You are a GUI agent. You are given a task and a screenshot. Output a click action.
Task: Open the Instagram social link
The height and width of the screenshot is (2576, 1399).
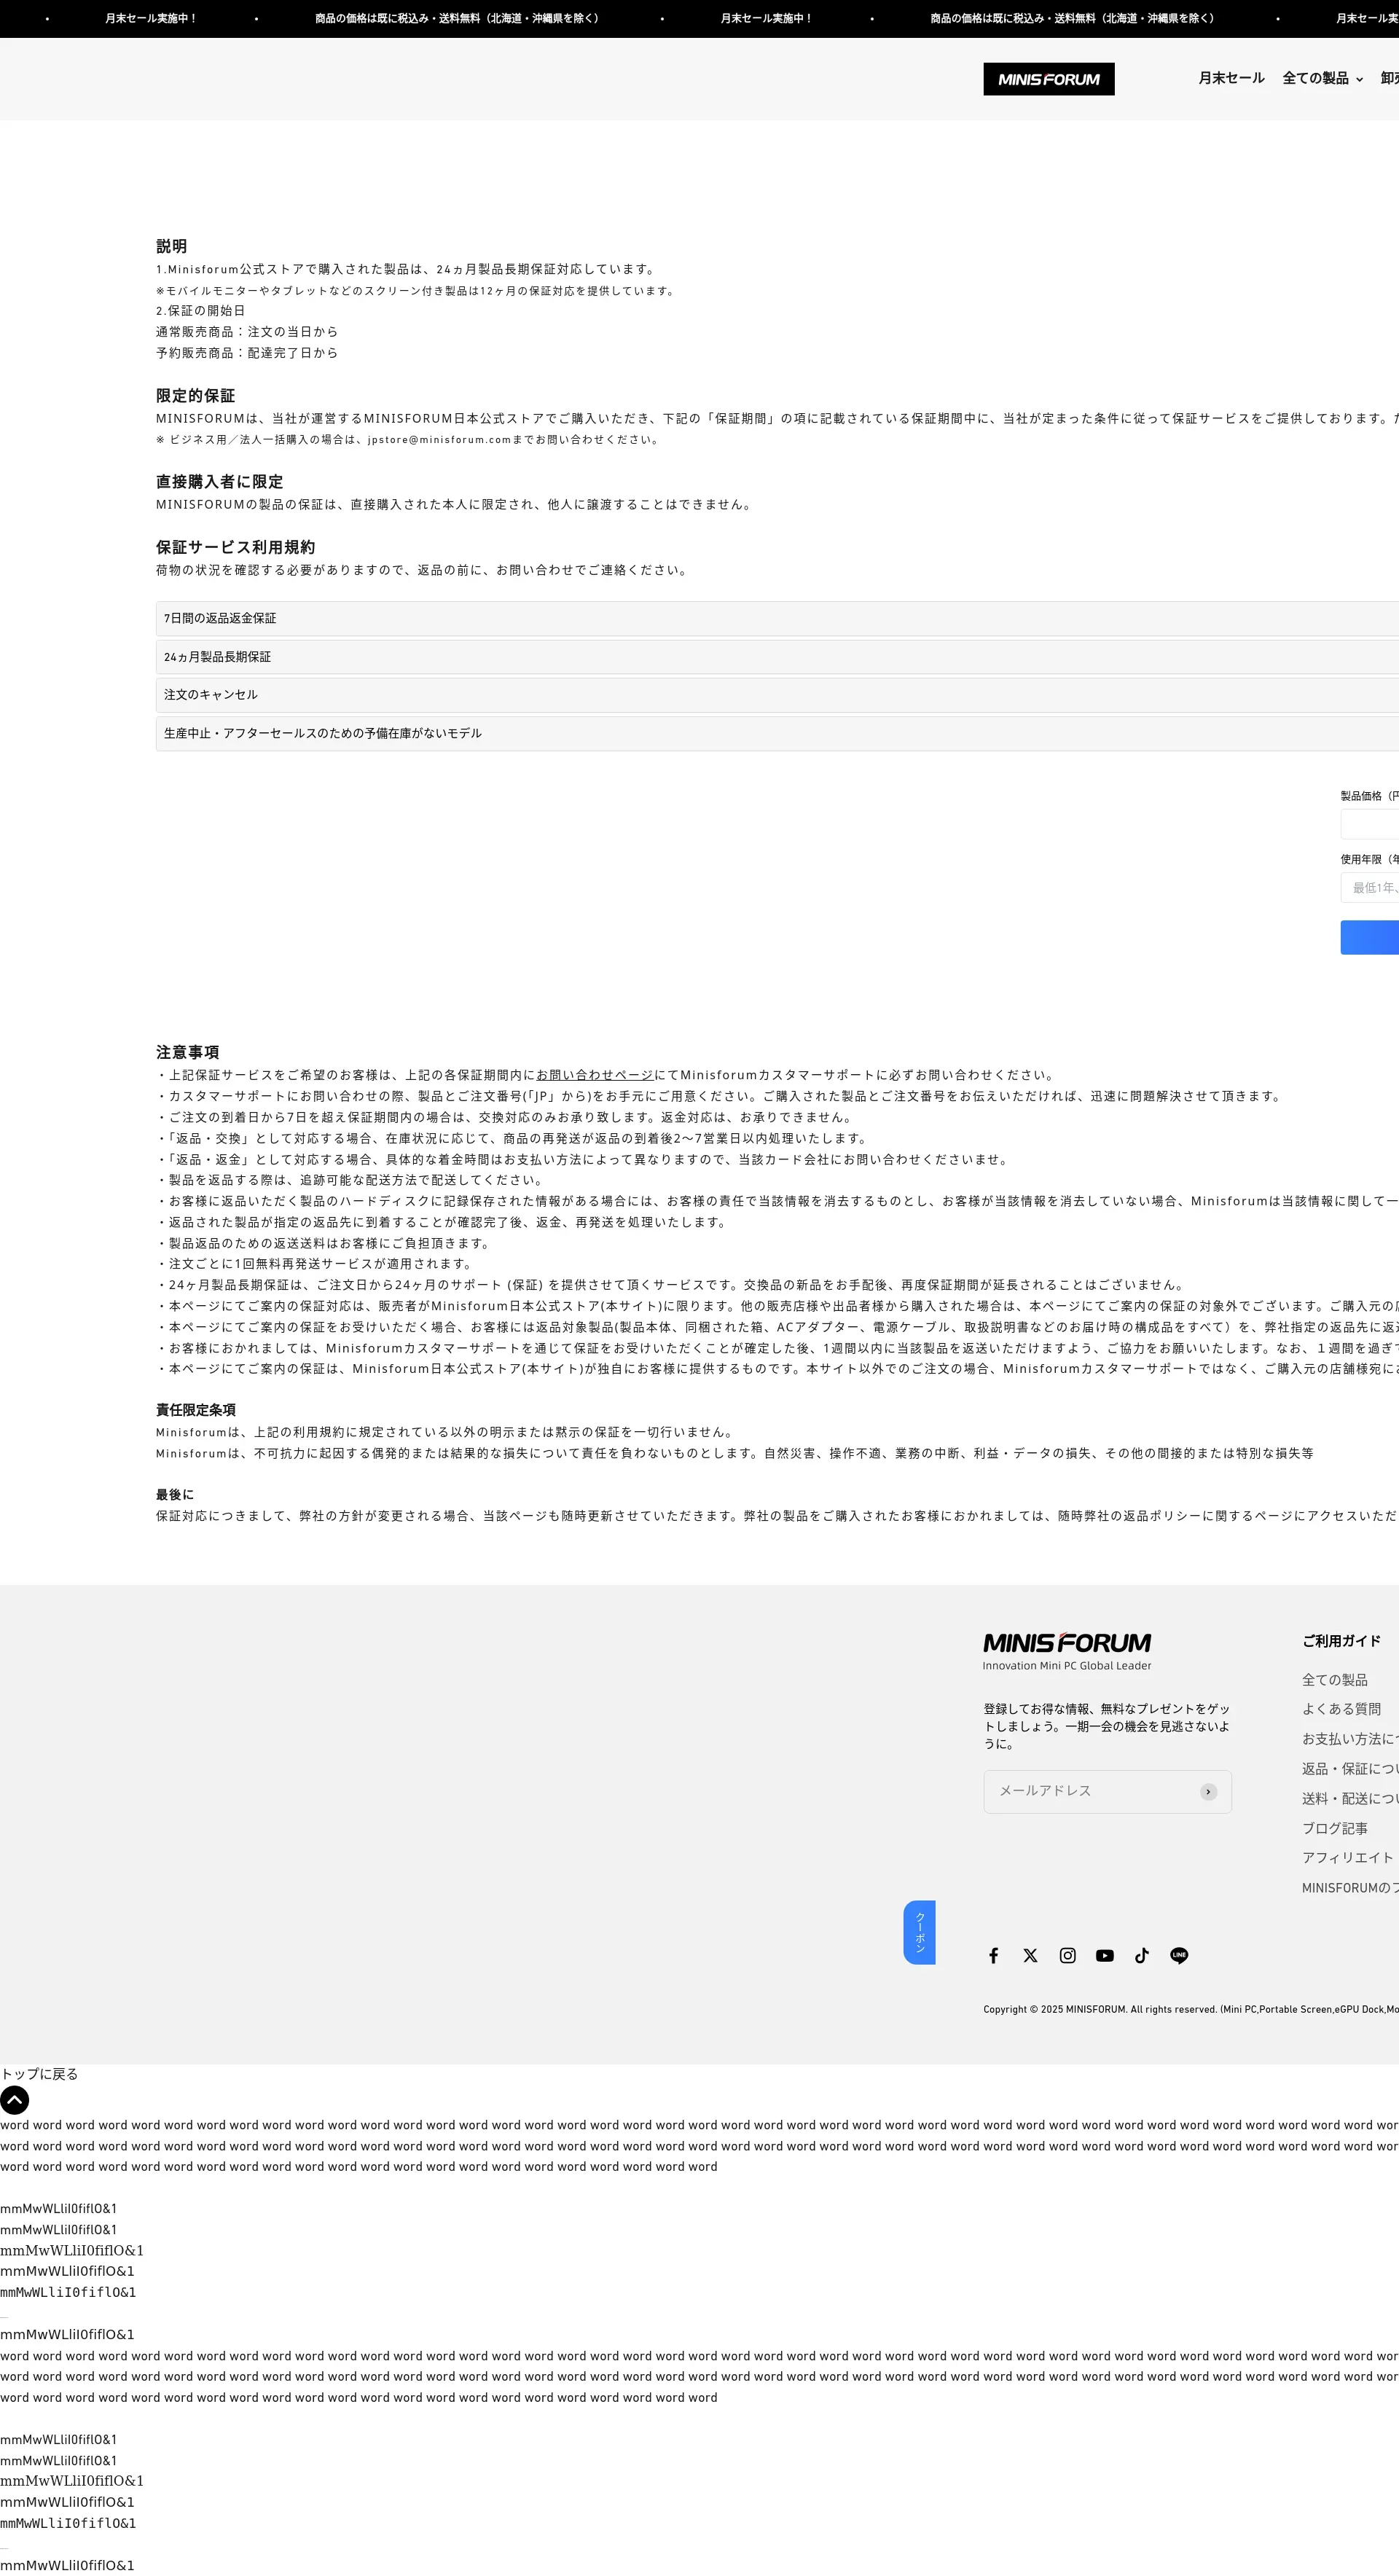(1067, 1955)
